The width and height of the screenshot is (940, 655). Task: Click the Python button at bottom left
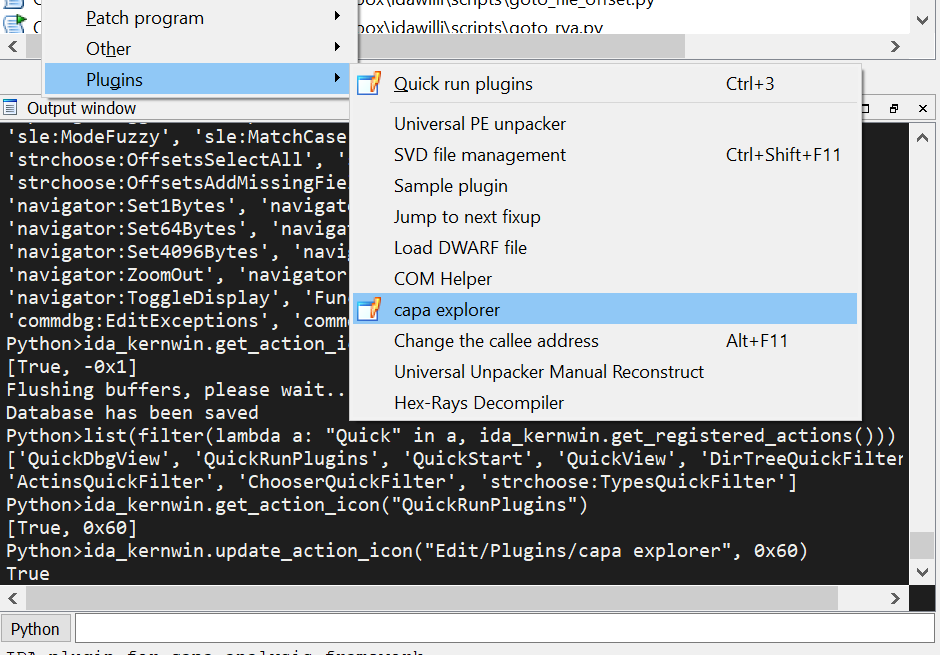click(x=36, y=628)
